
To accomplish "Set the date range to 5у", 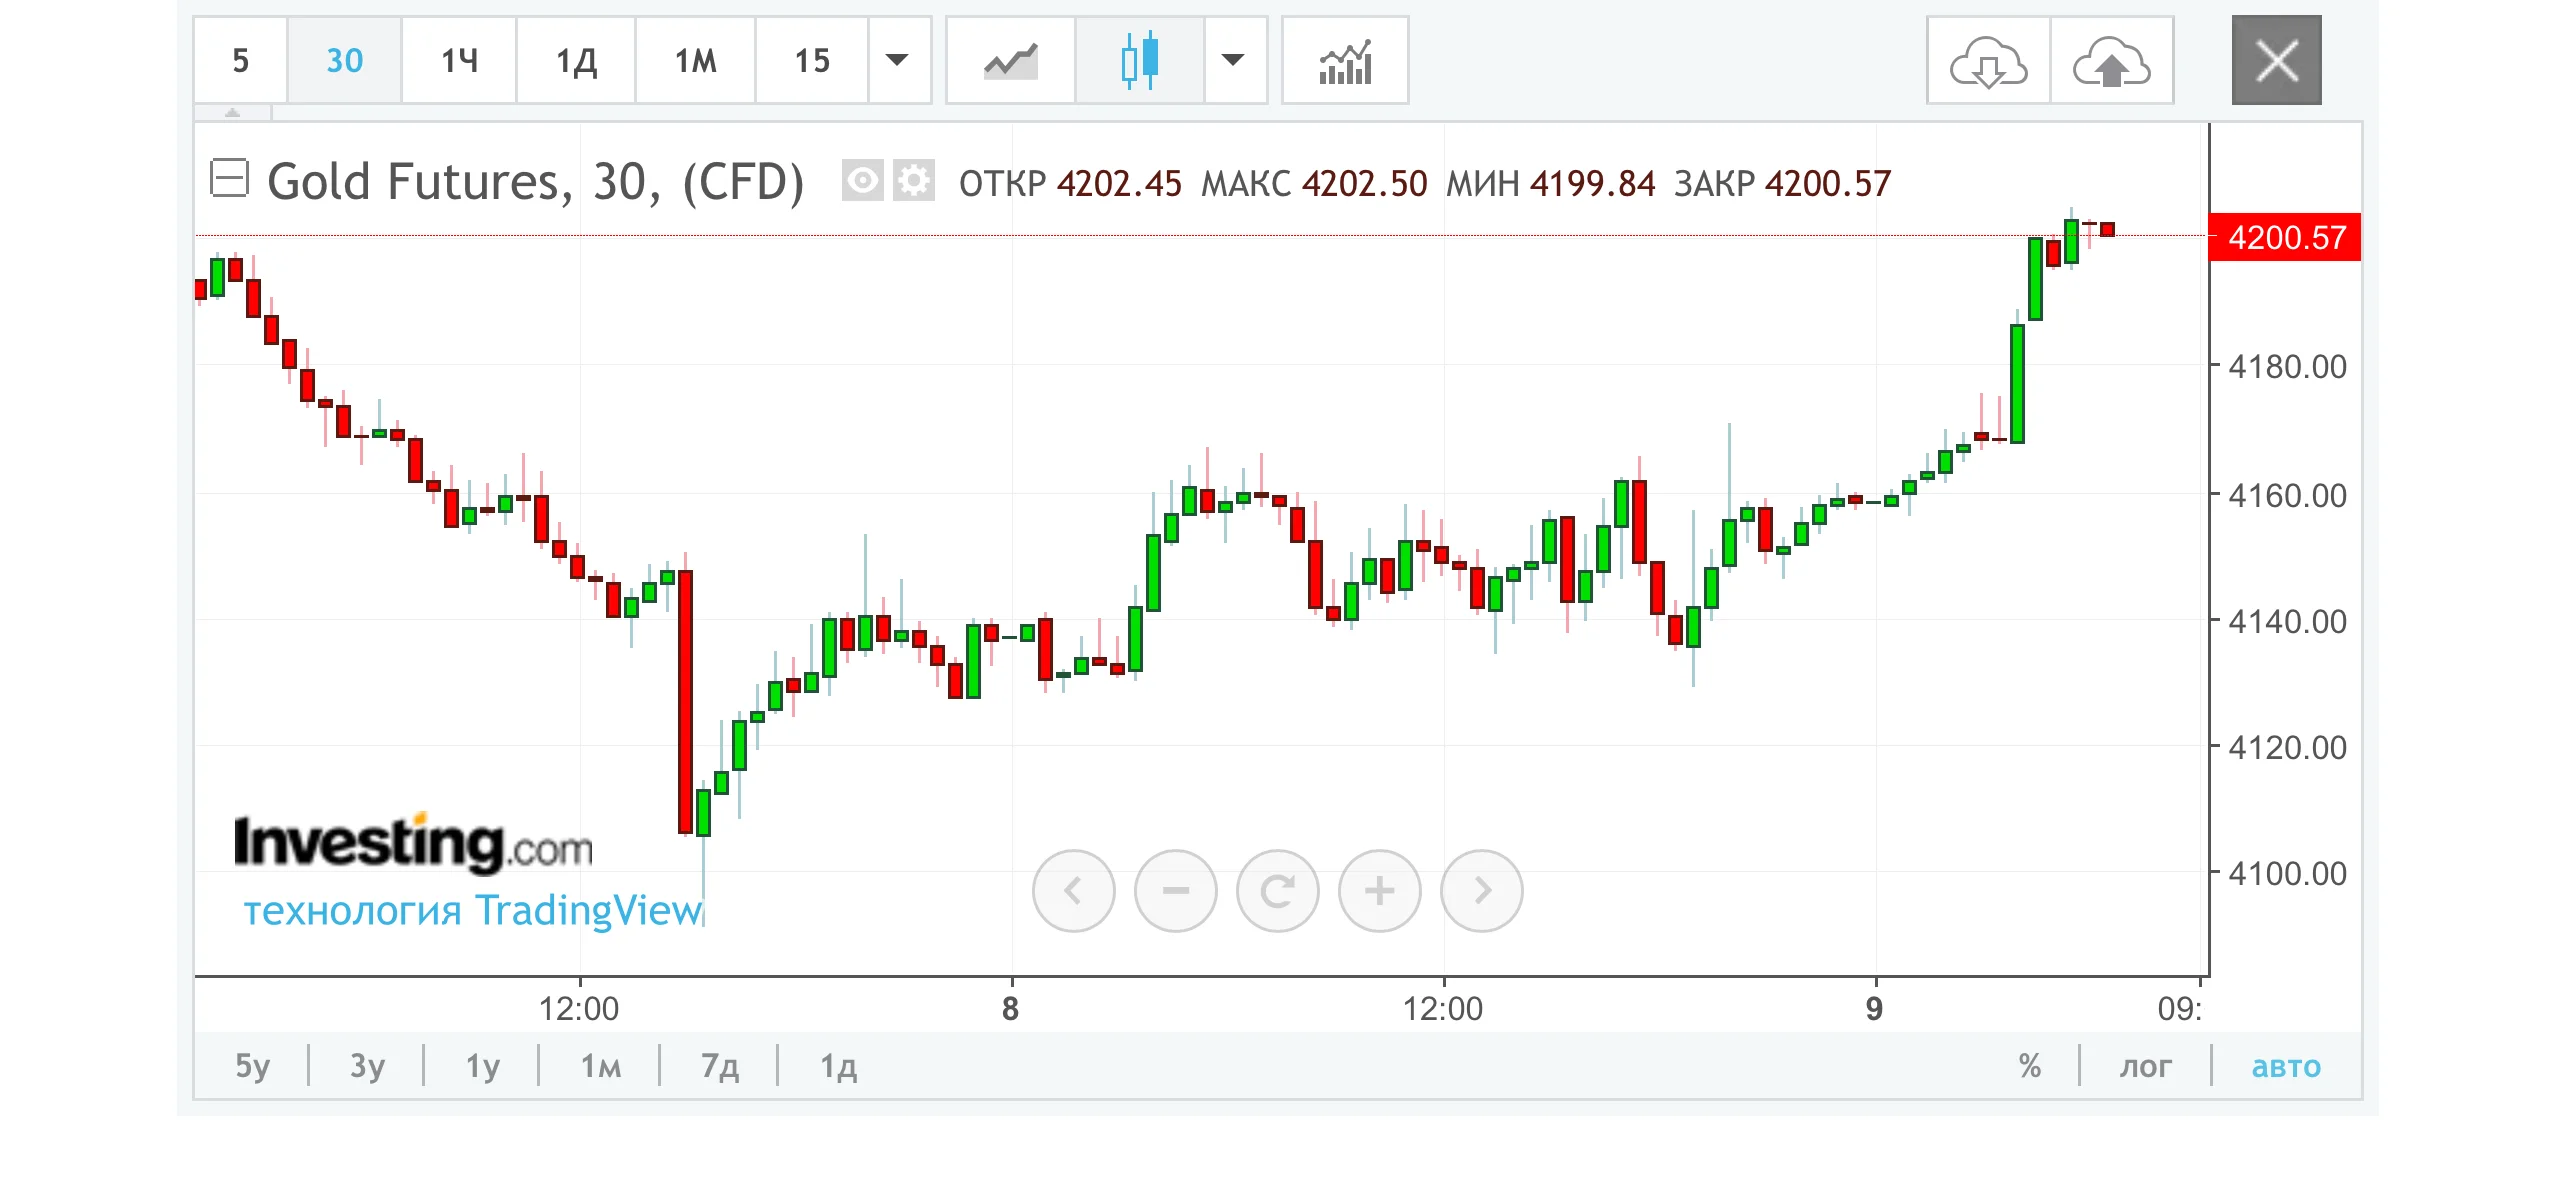I will 252,1065.
